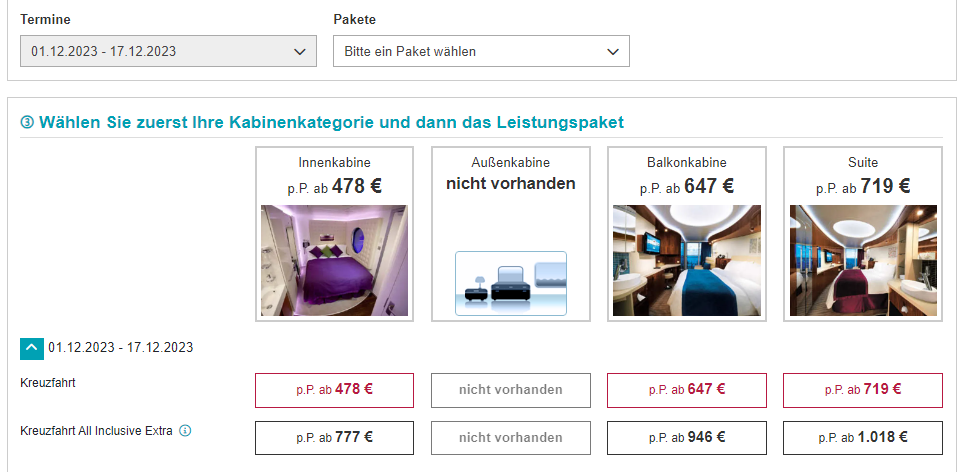Click the Suite category header price 719 €
The width and height of the screenshot is (957, 472).
(886, 186)
